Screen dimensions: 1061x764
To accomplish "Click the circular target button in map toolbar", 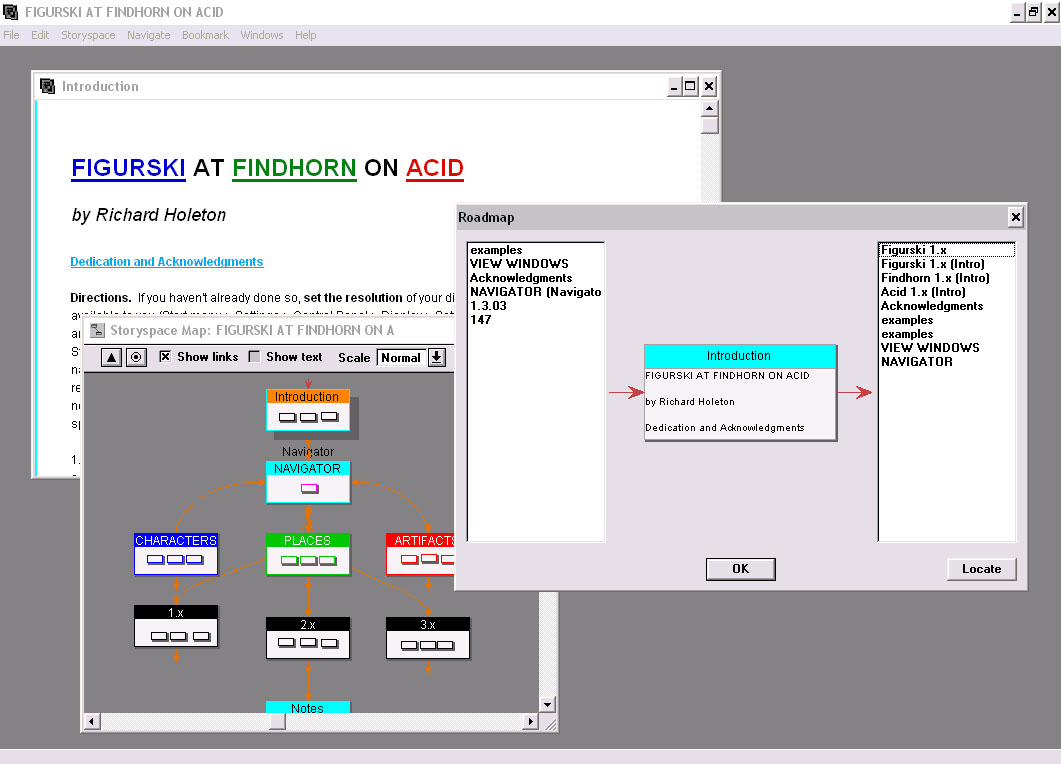I will click(136, 357).
